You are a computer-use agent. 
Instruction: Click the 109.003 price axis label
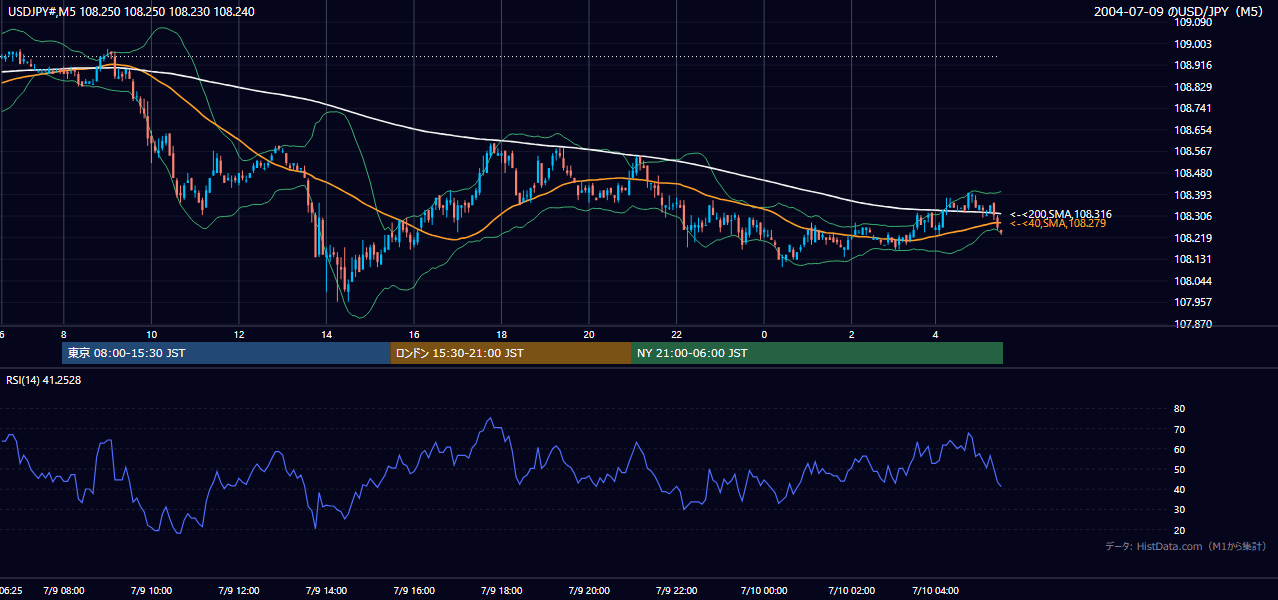point(1192,44)
